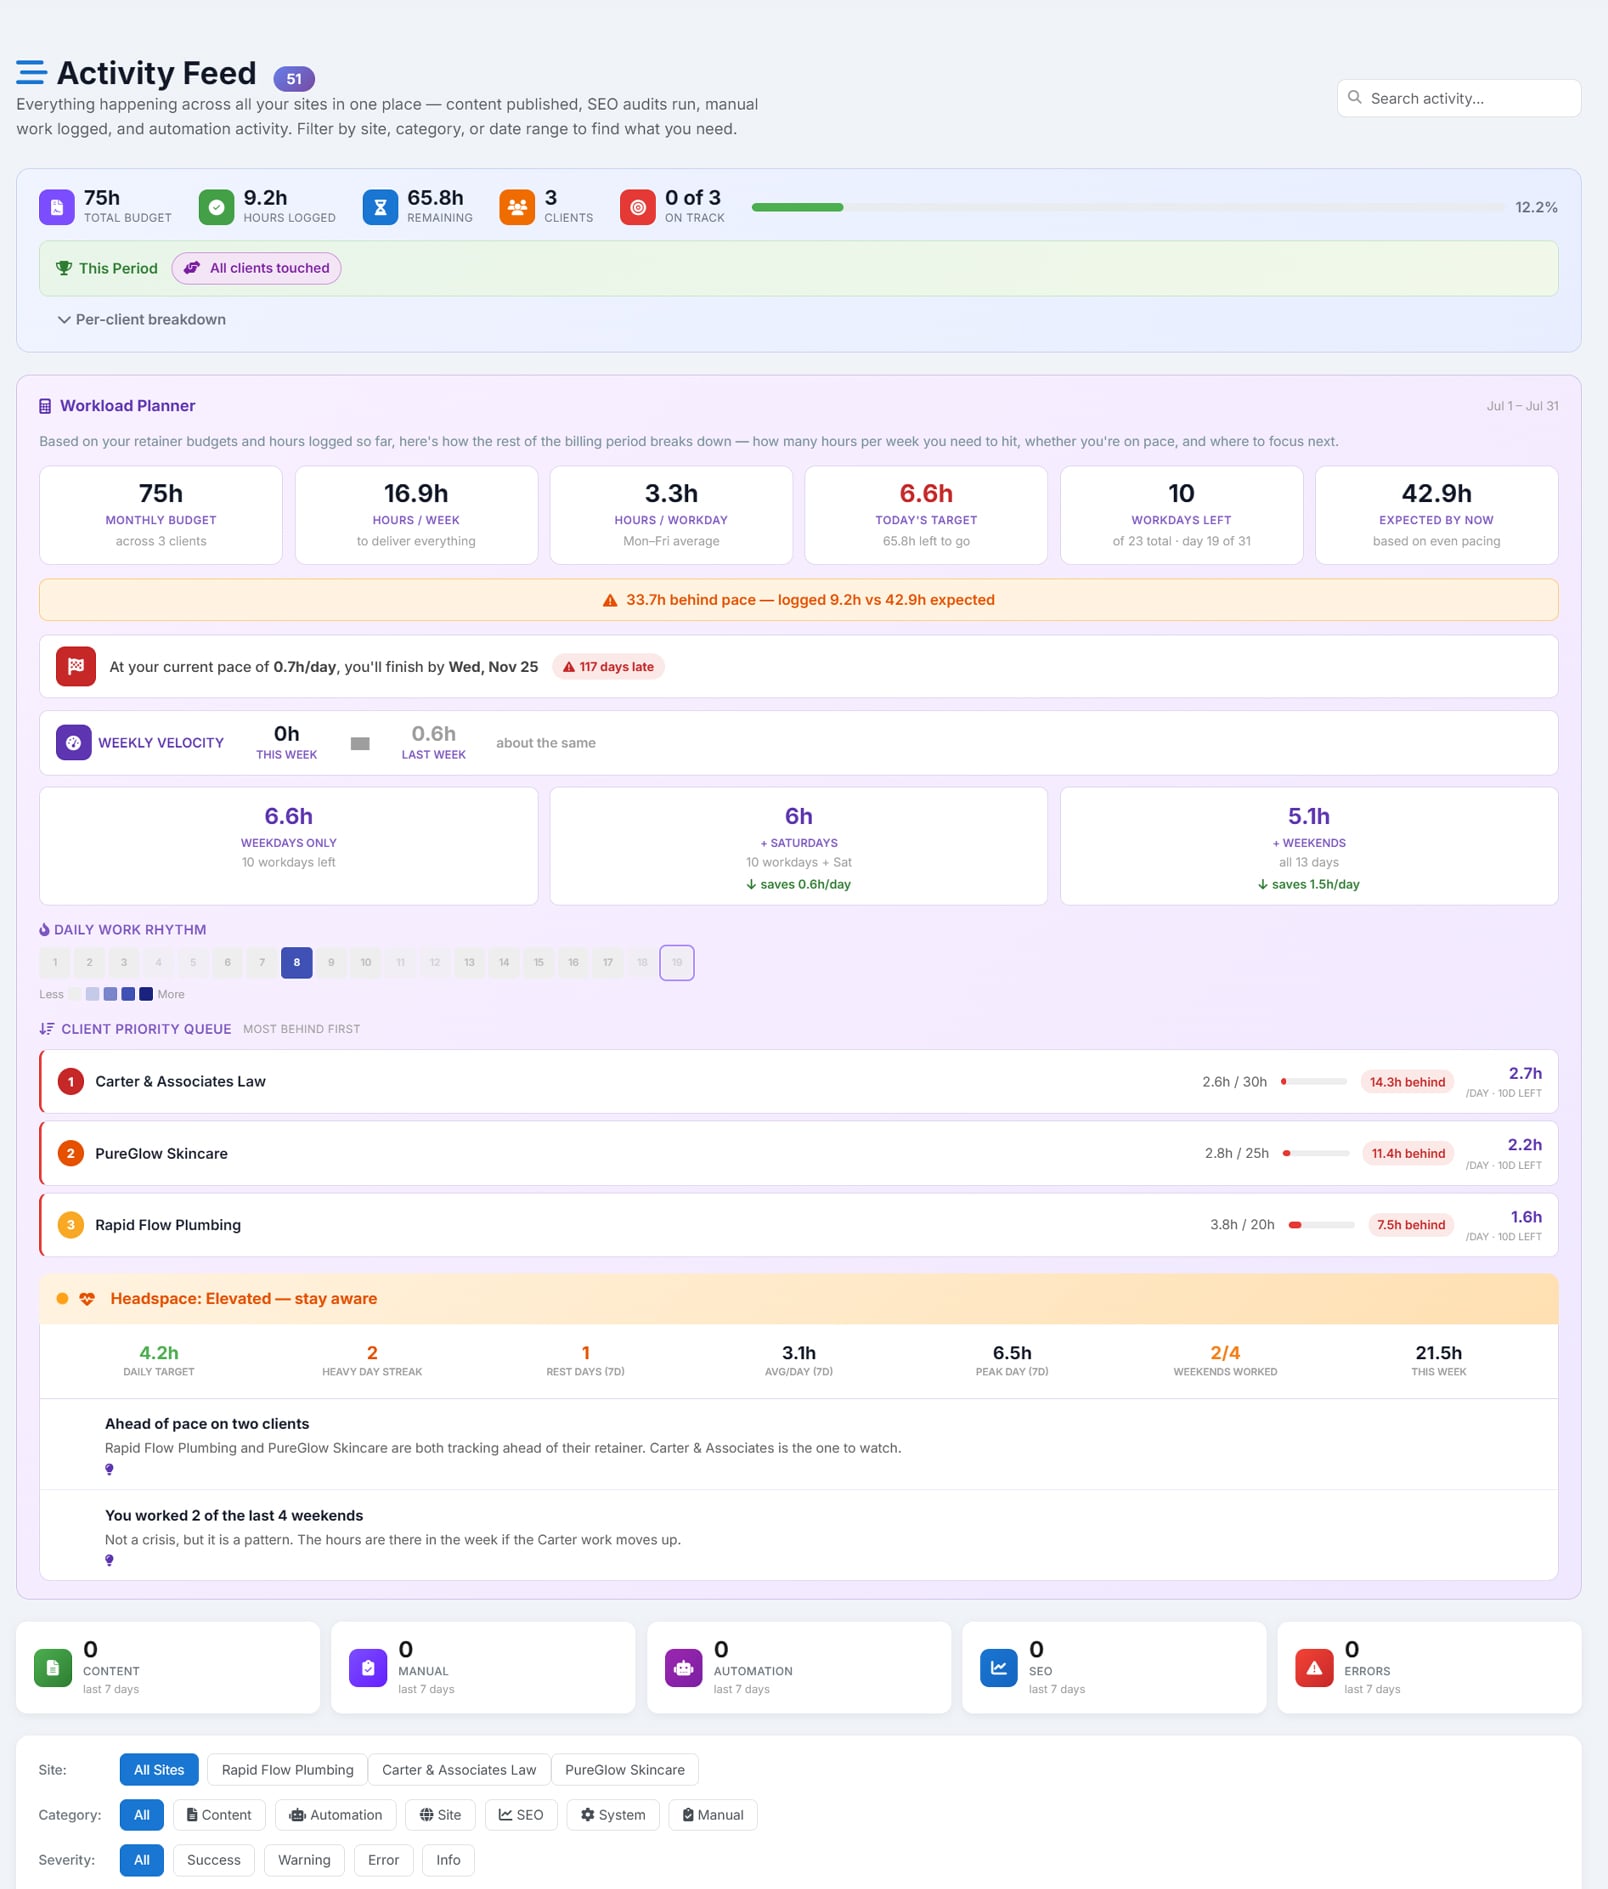Filter severity by Warning

coord(304,1860)
